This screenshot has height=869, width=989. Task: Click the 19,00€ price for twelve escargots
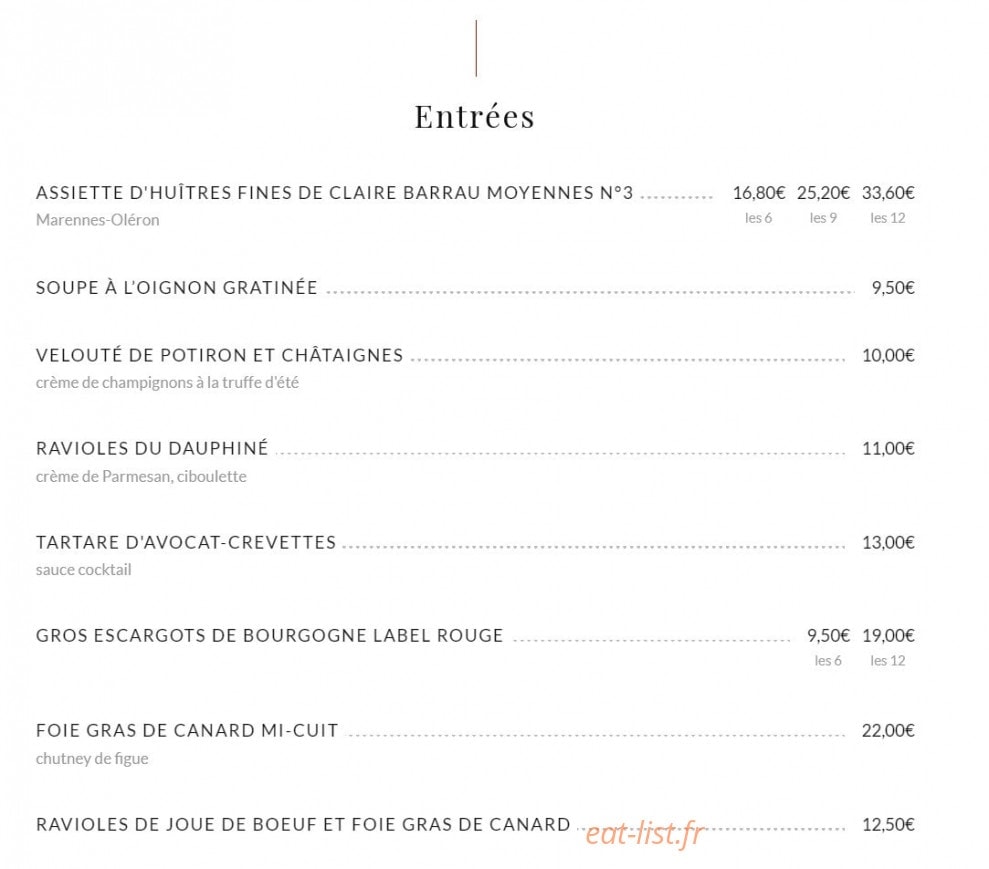pos(888,635)
